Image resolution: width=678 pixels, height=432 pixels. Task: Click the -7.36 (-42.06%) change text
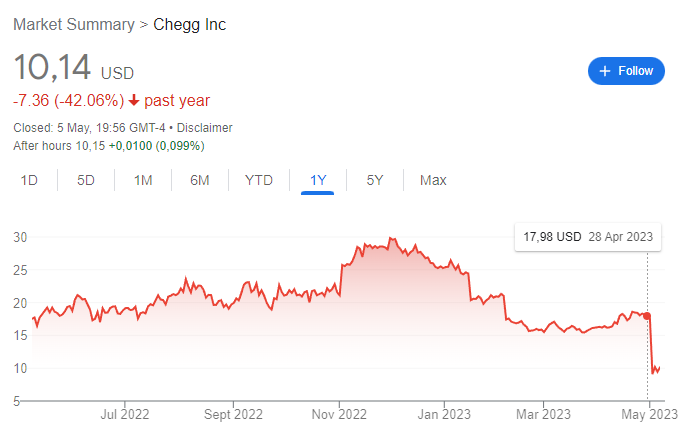point(68,101)
